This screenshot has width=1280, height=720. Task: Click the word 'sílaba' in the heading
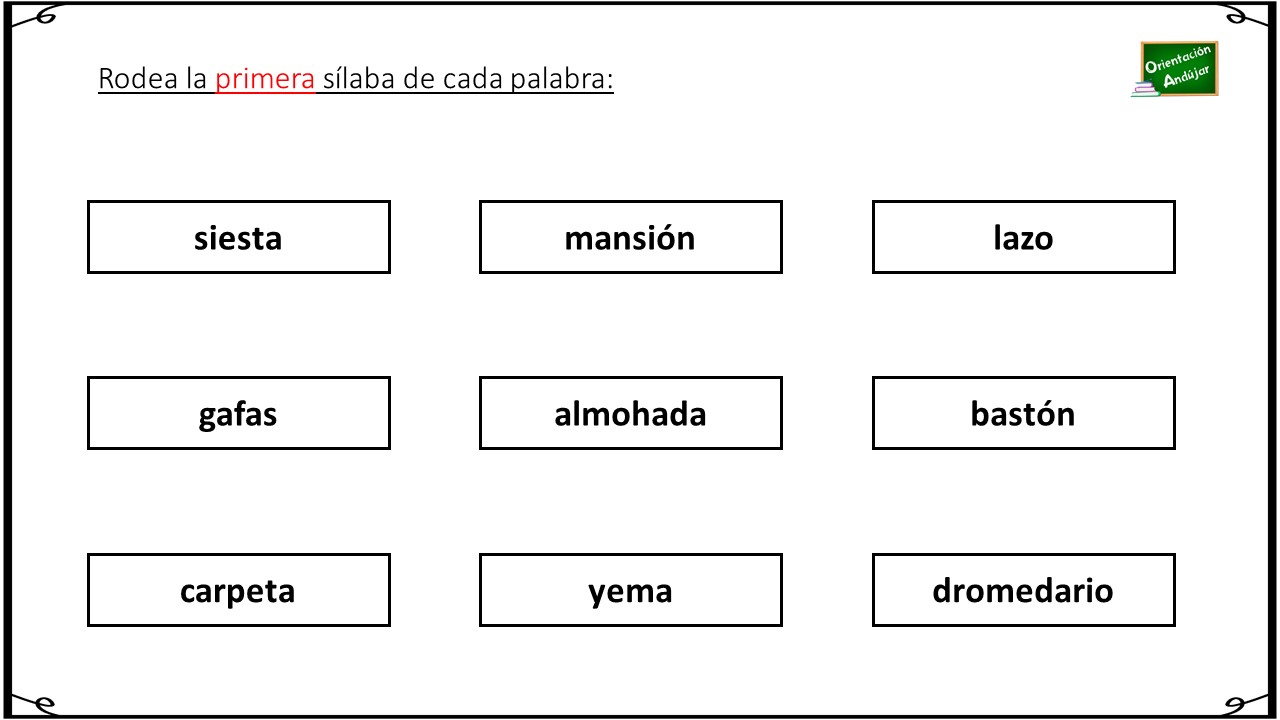coord(359,79)
